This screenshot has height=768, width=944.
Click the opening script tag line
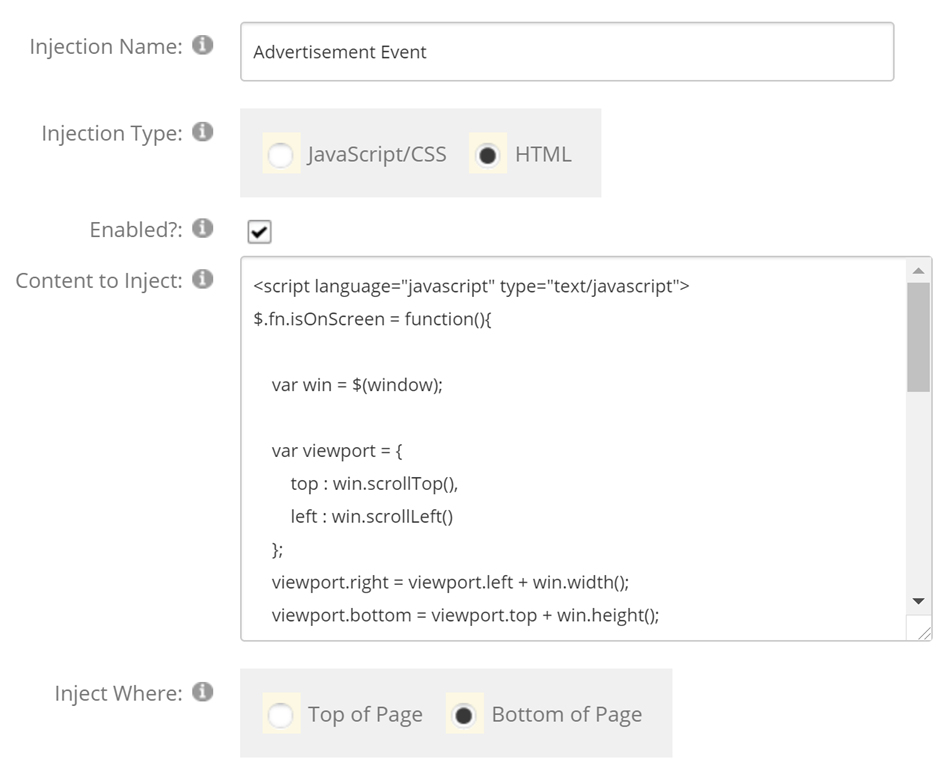point(471,286)
